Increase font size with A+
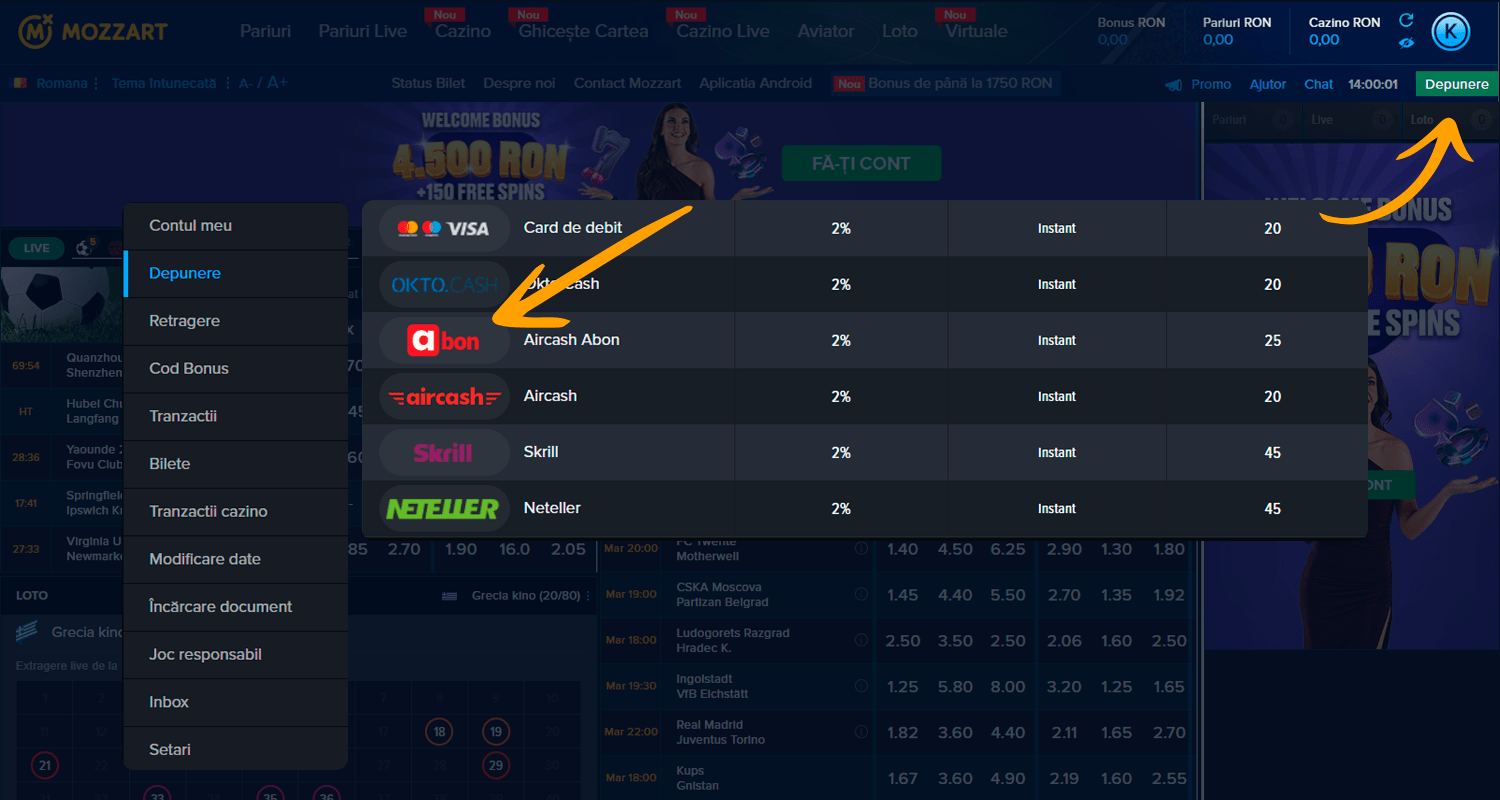 click(x=277, y=83)
